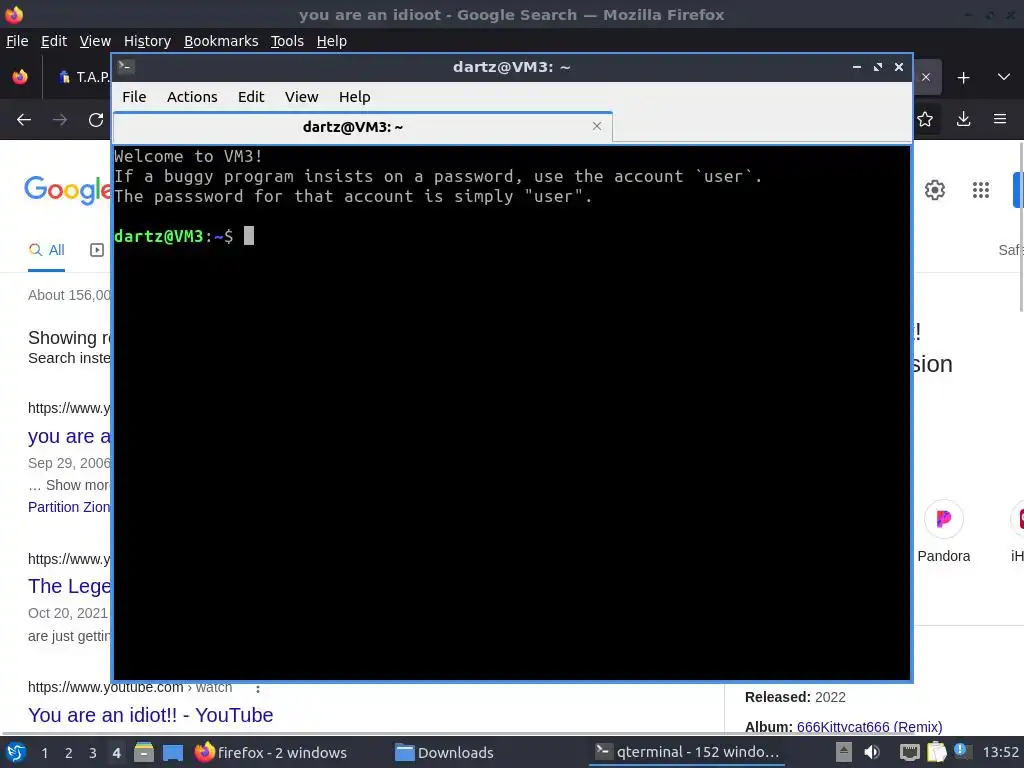Open the update notifier tray icon

pyautogui.click(x=960, y=751)
